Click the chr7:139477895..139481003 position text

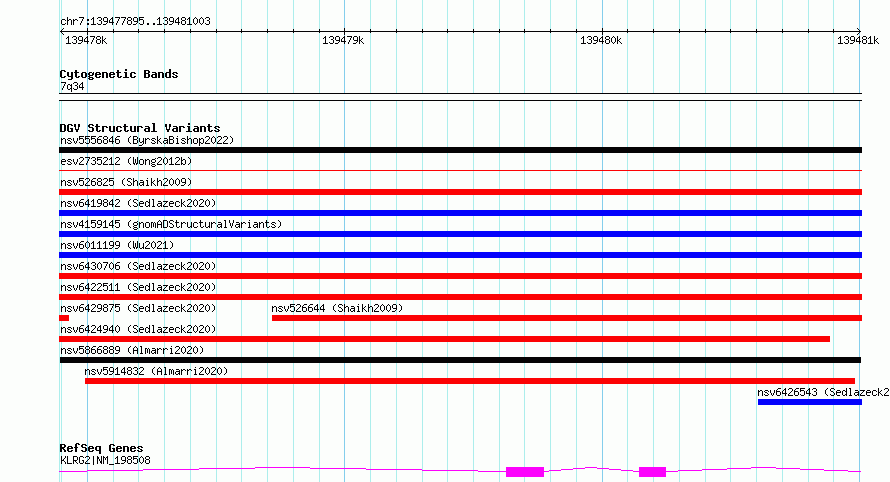(x=135, y=22)
